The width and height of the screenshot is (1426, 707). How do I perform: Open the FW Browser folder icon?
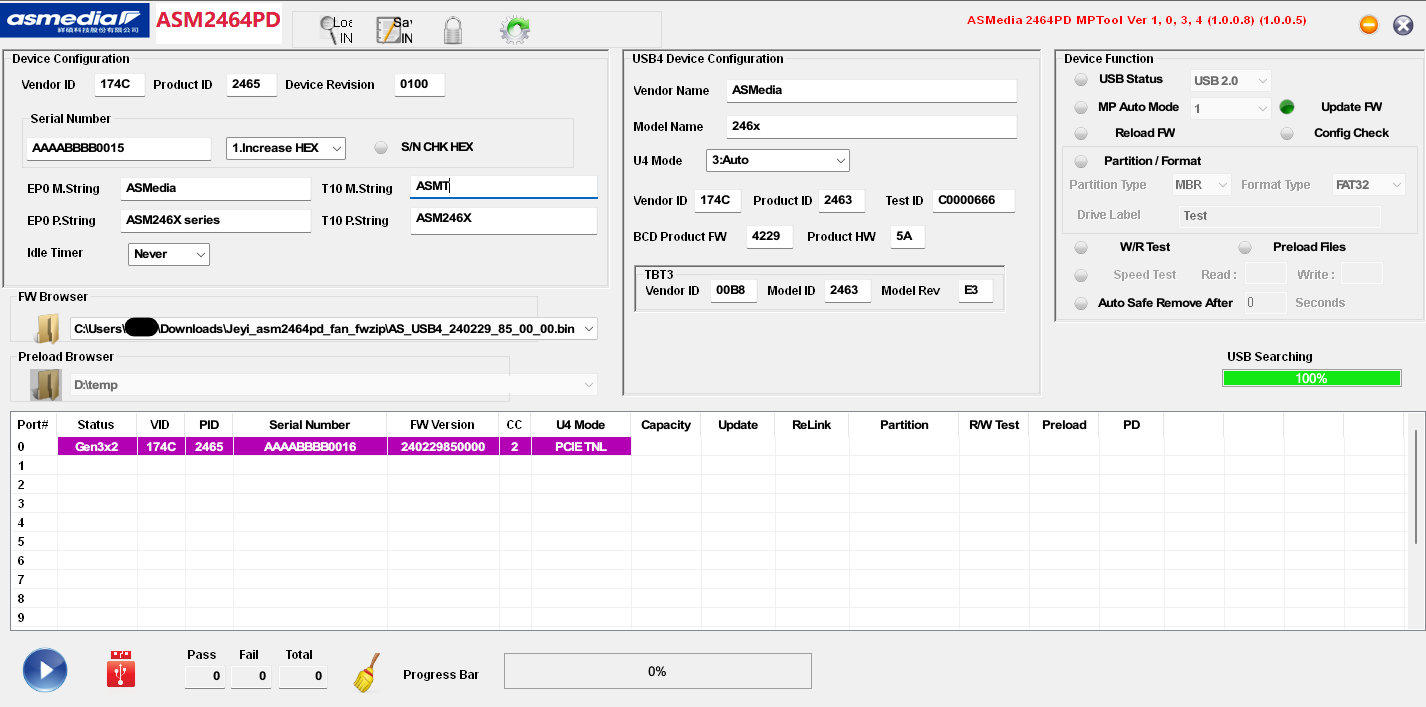[x=47, y=327]
